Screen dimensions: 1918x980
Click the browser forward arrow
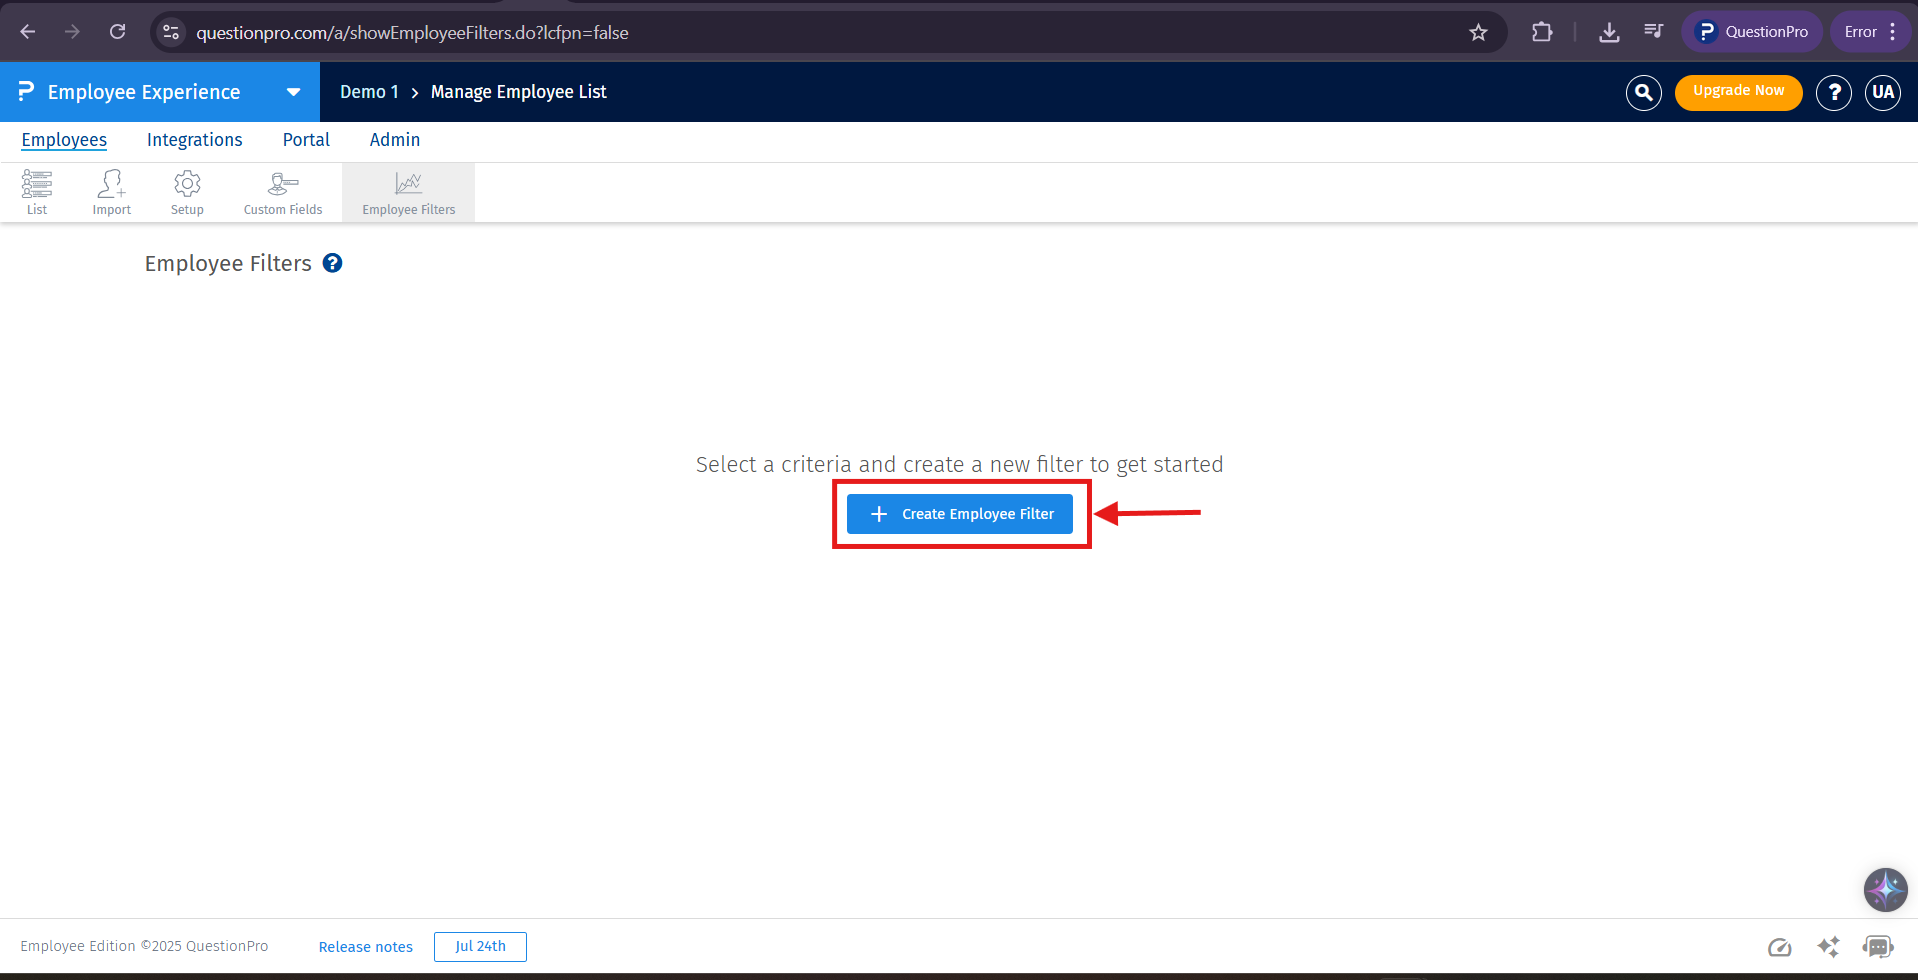tap(72, 32)
